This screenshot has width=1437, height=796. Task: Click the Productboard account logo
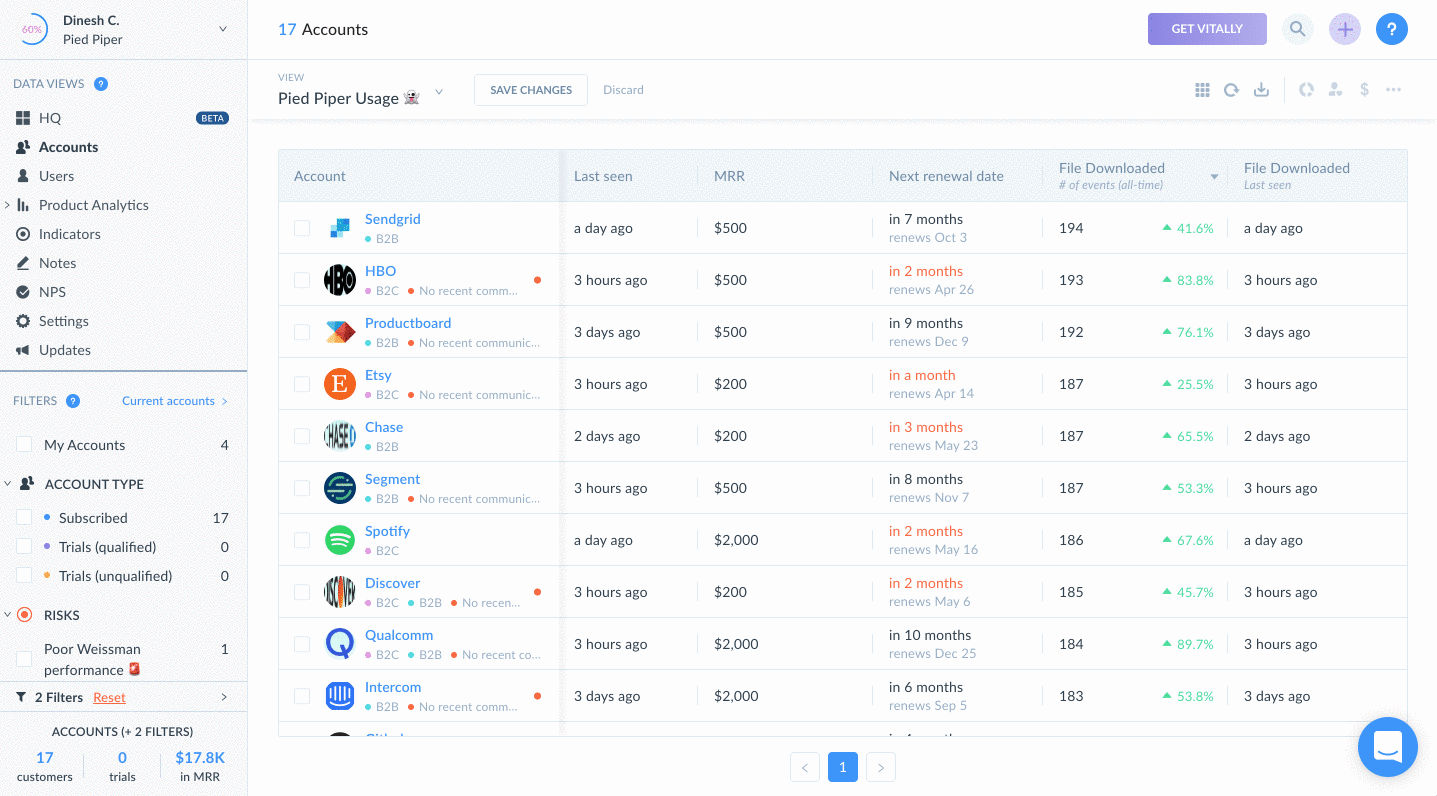point(340,332)
